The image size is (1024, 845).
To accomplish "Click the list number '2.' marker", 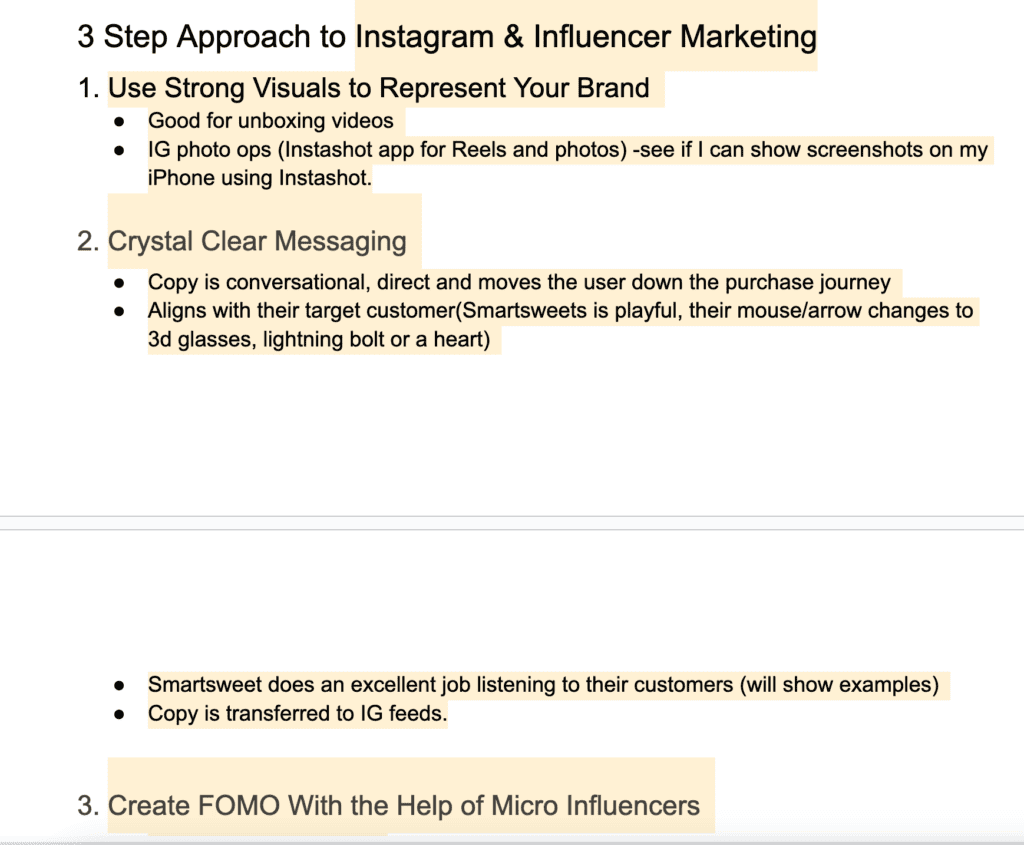I will click(x=88, y=241).
